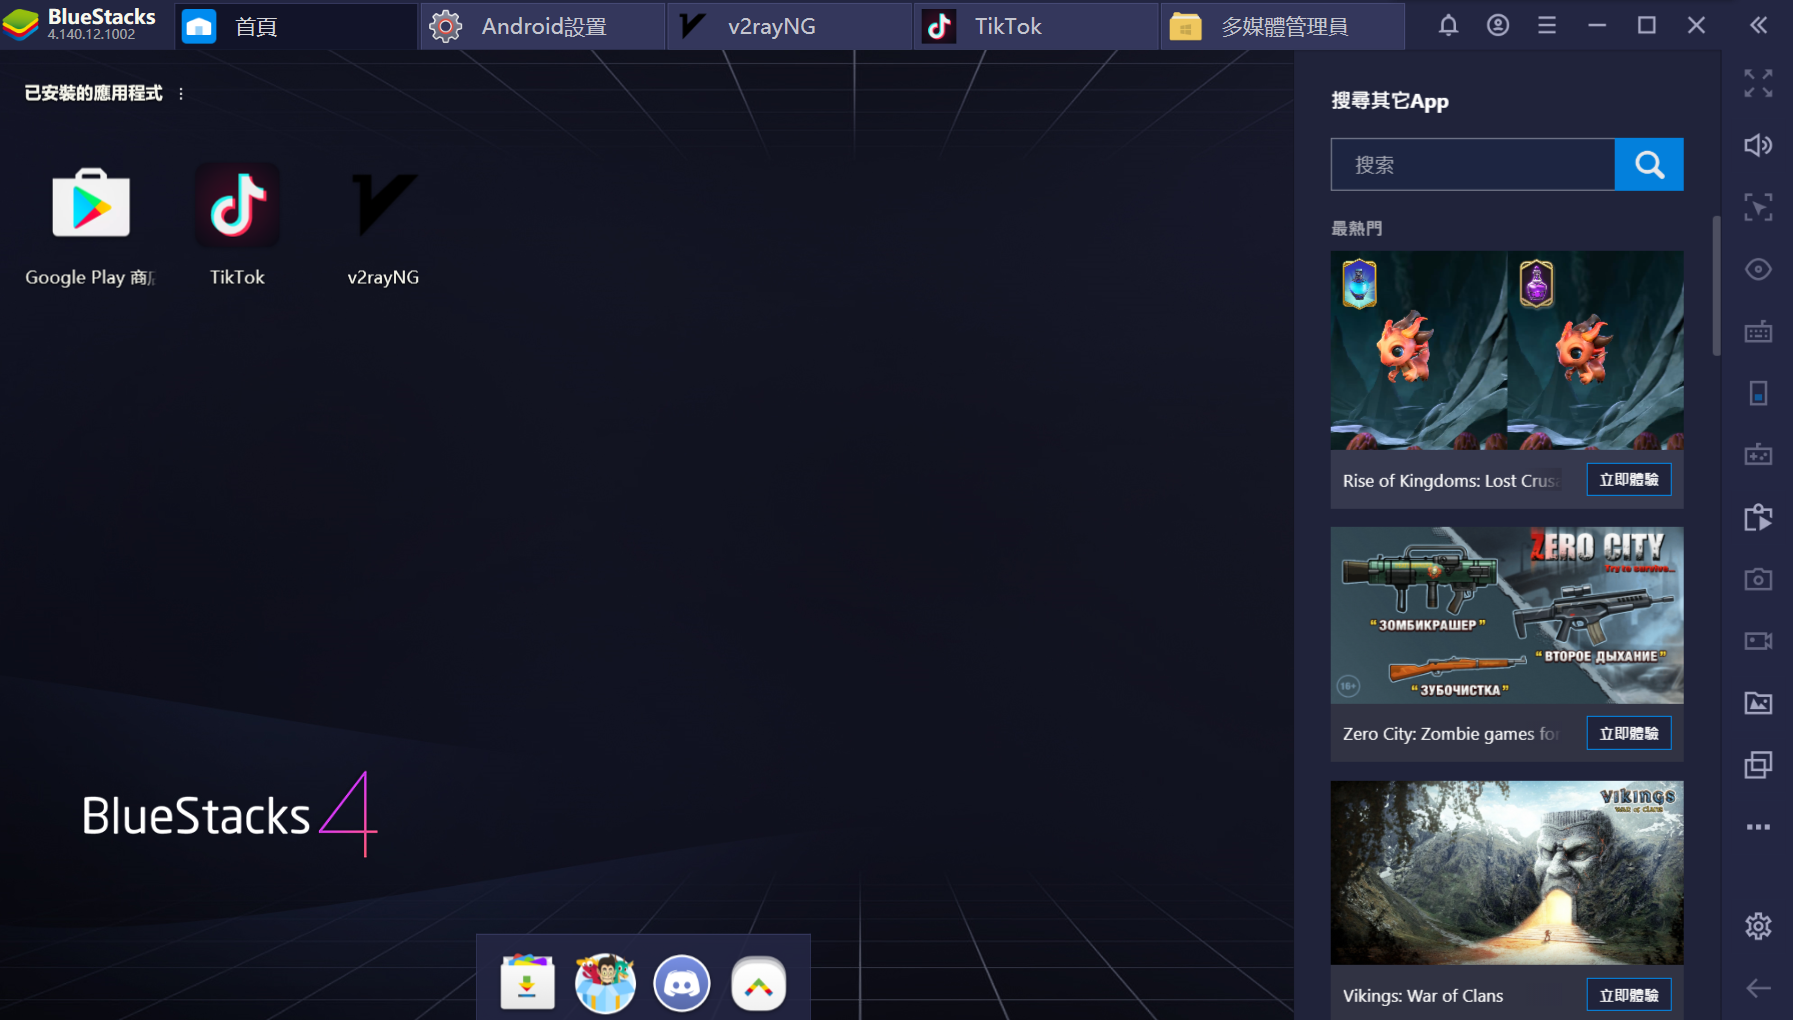Image resolution: width=1793 pixels, height=1020 pixels.
Task: Click the 'Vikings: War of Clans' title
Action: tap(1423, 996)
